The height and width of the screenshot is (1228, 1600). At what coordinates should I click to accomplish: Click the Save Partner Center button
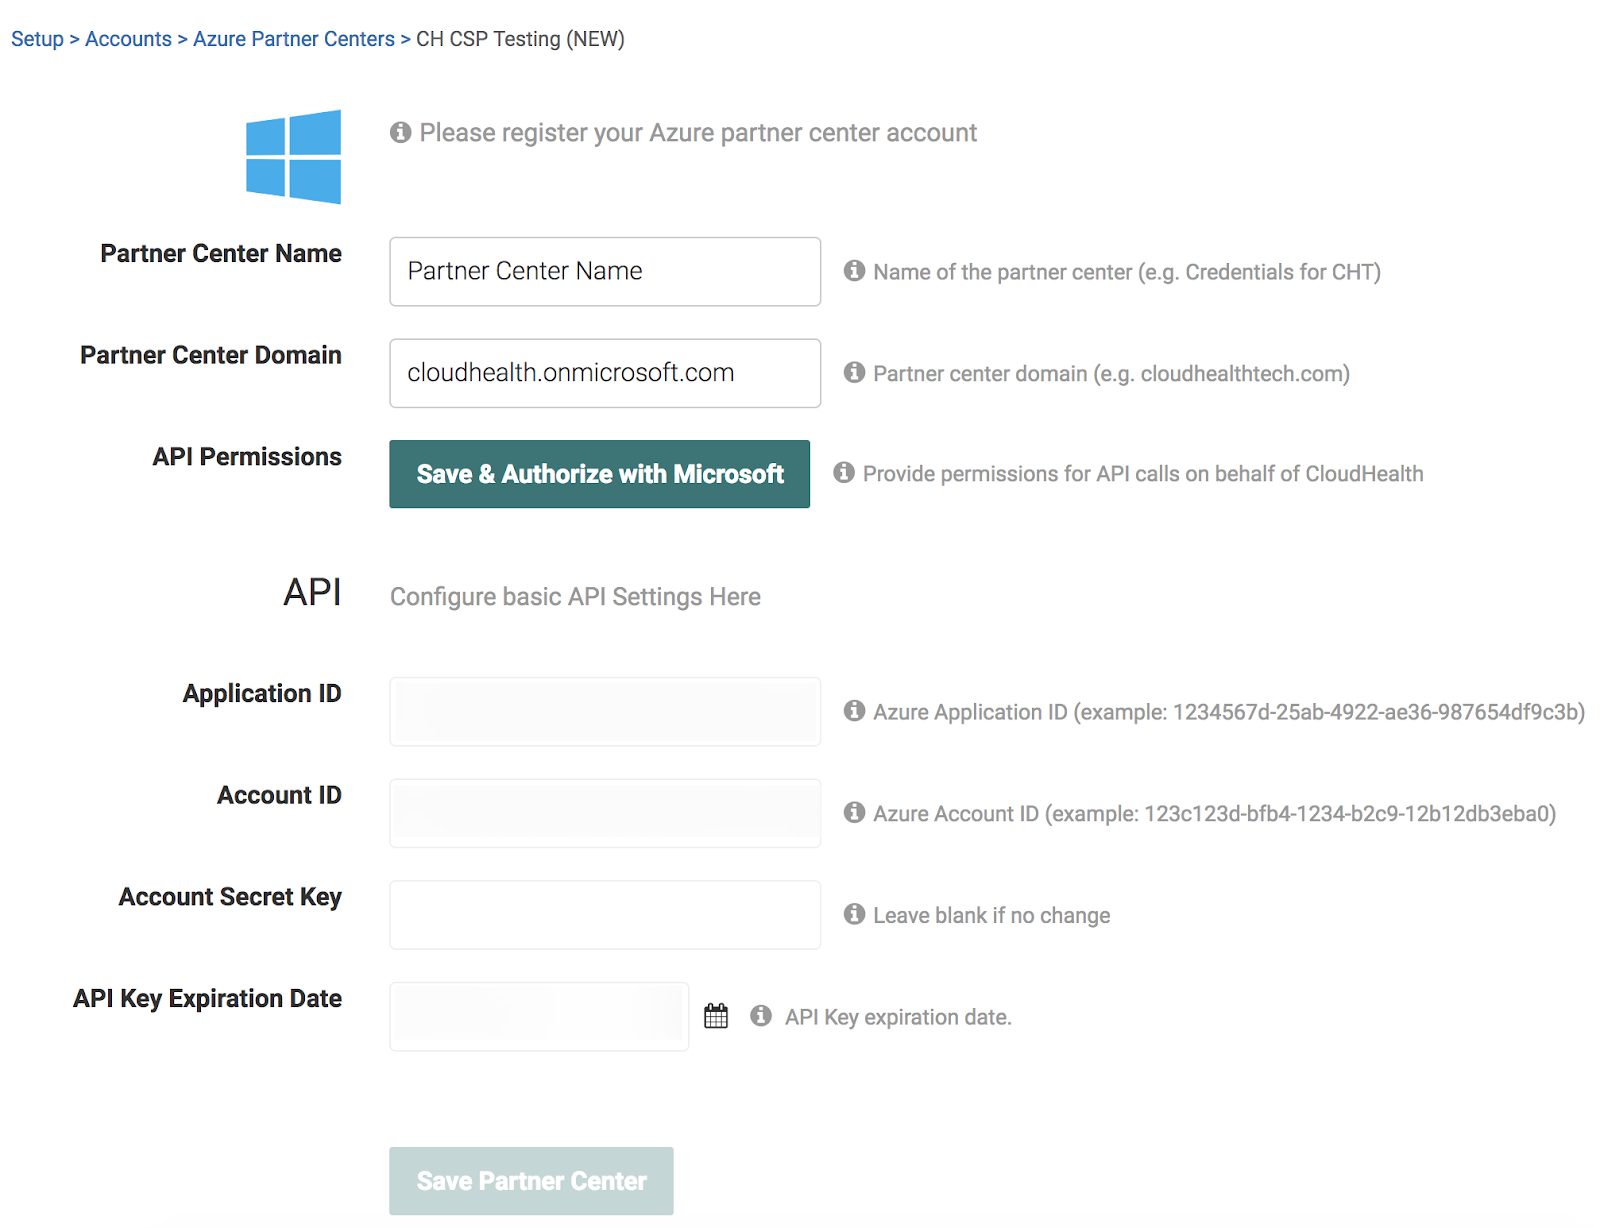click(531, 1180)
